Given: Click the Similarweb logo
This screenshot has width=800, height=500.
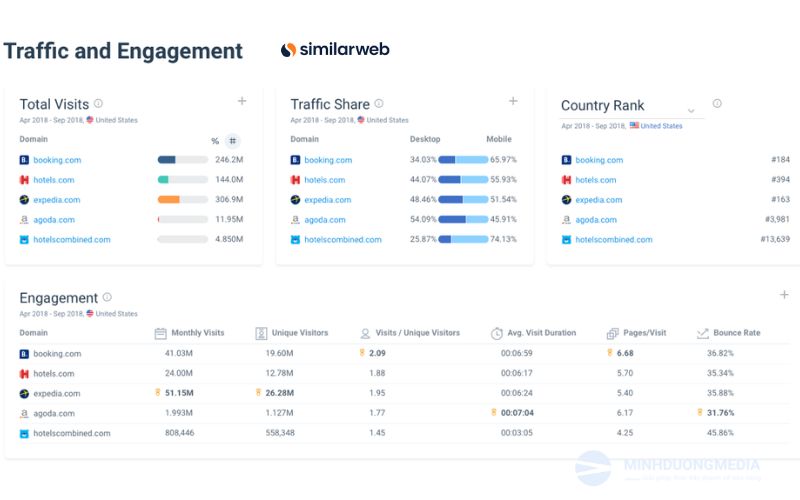Looking at the screenshot, I should coord(335,49).
